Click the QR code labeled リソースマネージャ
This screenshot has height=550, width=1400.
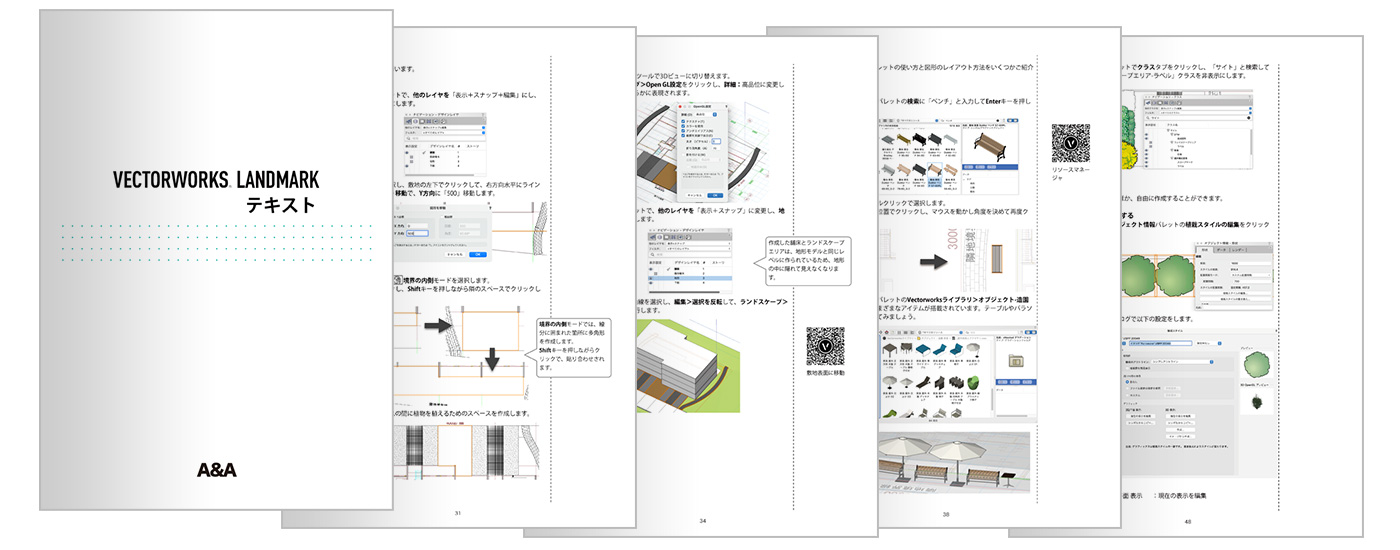pyautogui.click(x=1071, y=143)
